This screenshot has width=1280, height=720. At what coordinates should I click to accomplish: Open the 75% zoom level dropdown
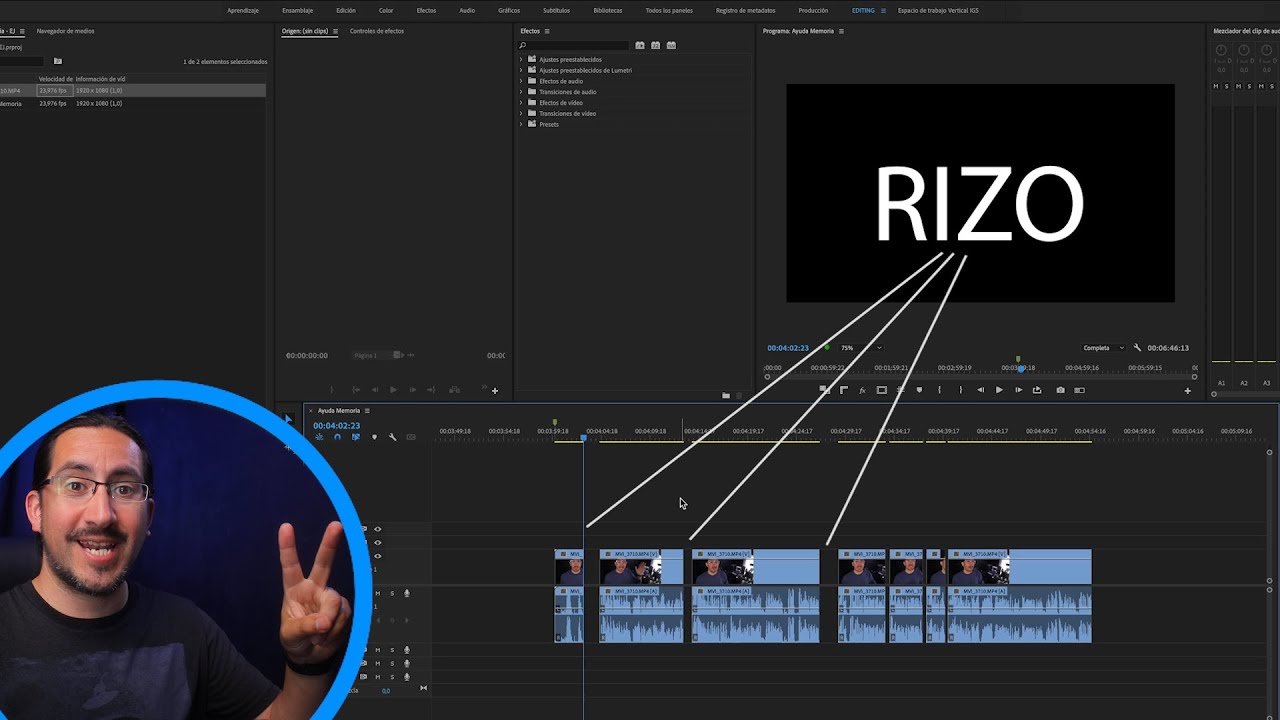861,348
